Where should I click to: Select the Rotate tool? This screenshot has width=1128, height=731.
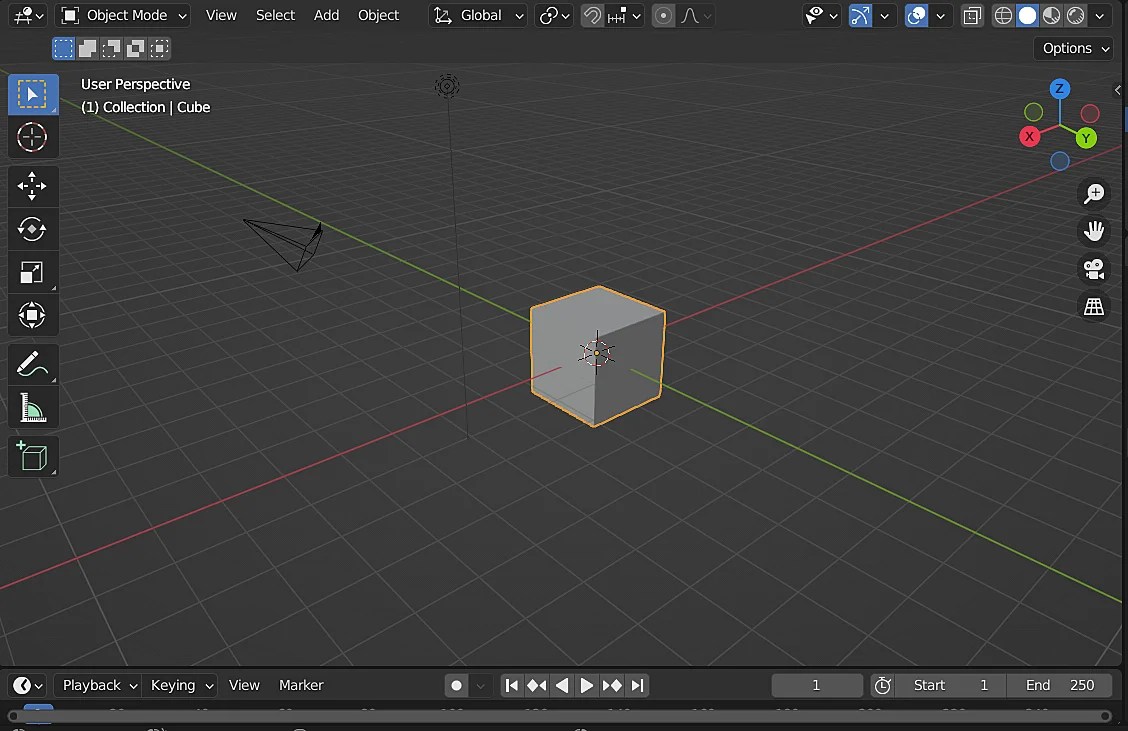[33, 229]
